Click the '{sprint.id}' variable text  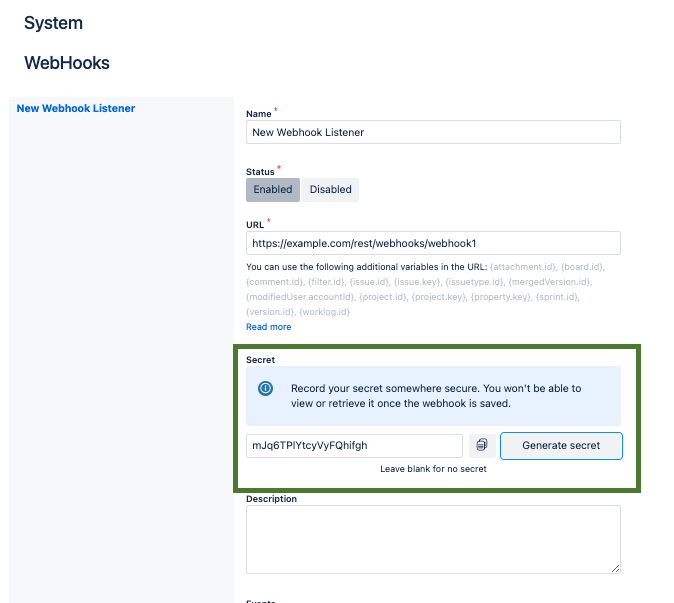click(558, 297)
